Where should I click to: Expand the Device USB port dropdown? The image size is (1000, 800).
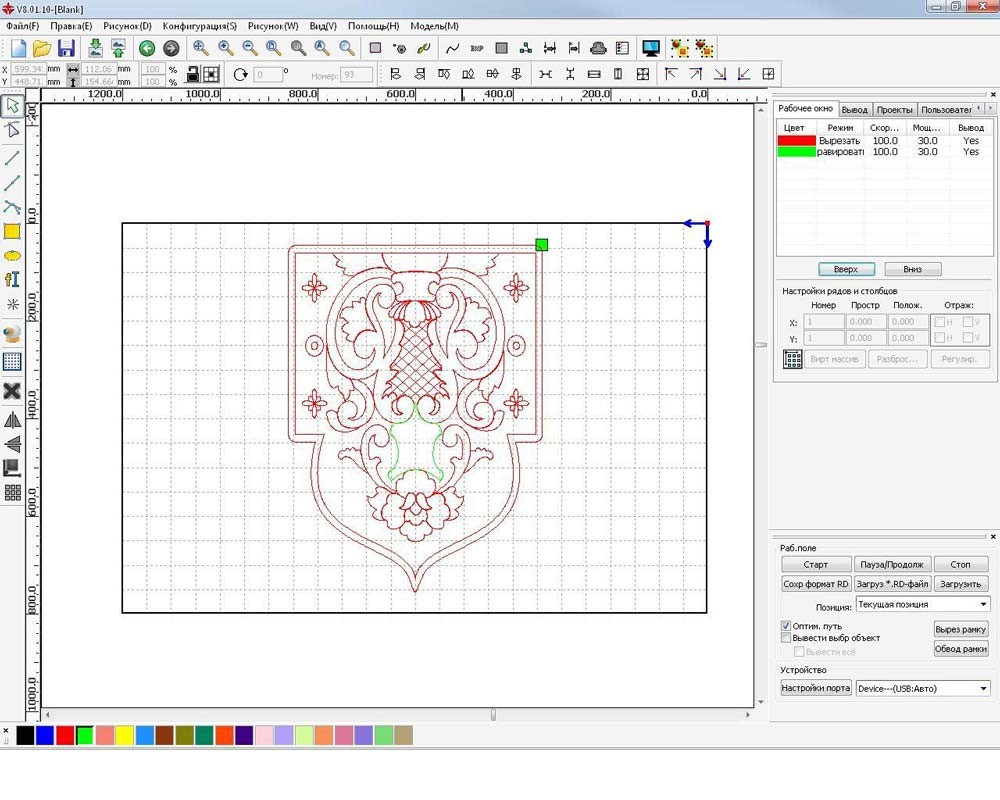[x=923, y=688]
